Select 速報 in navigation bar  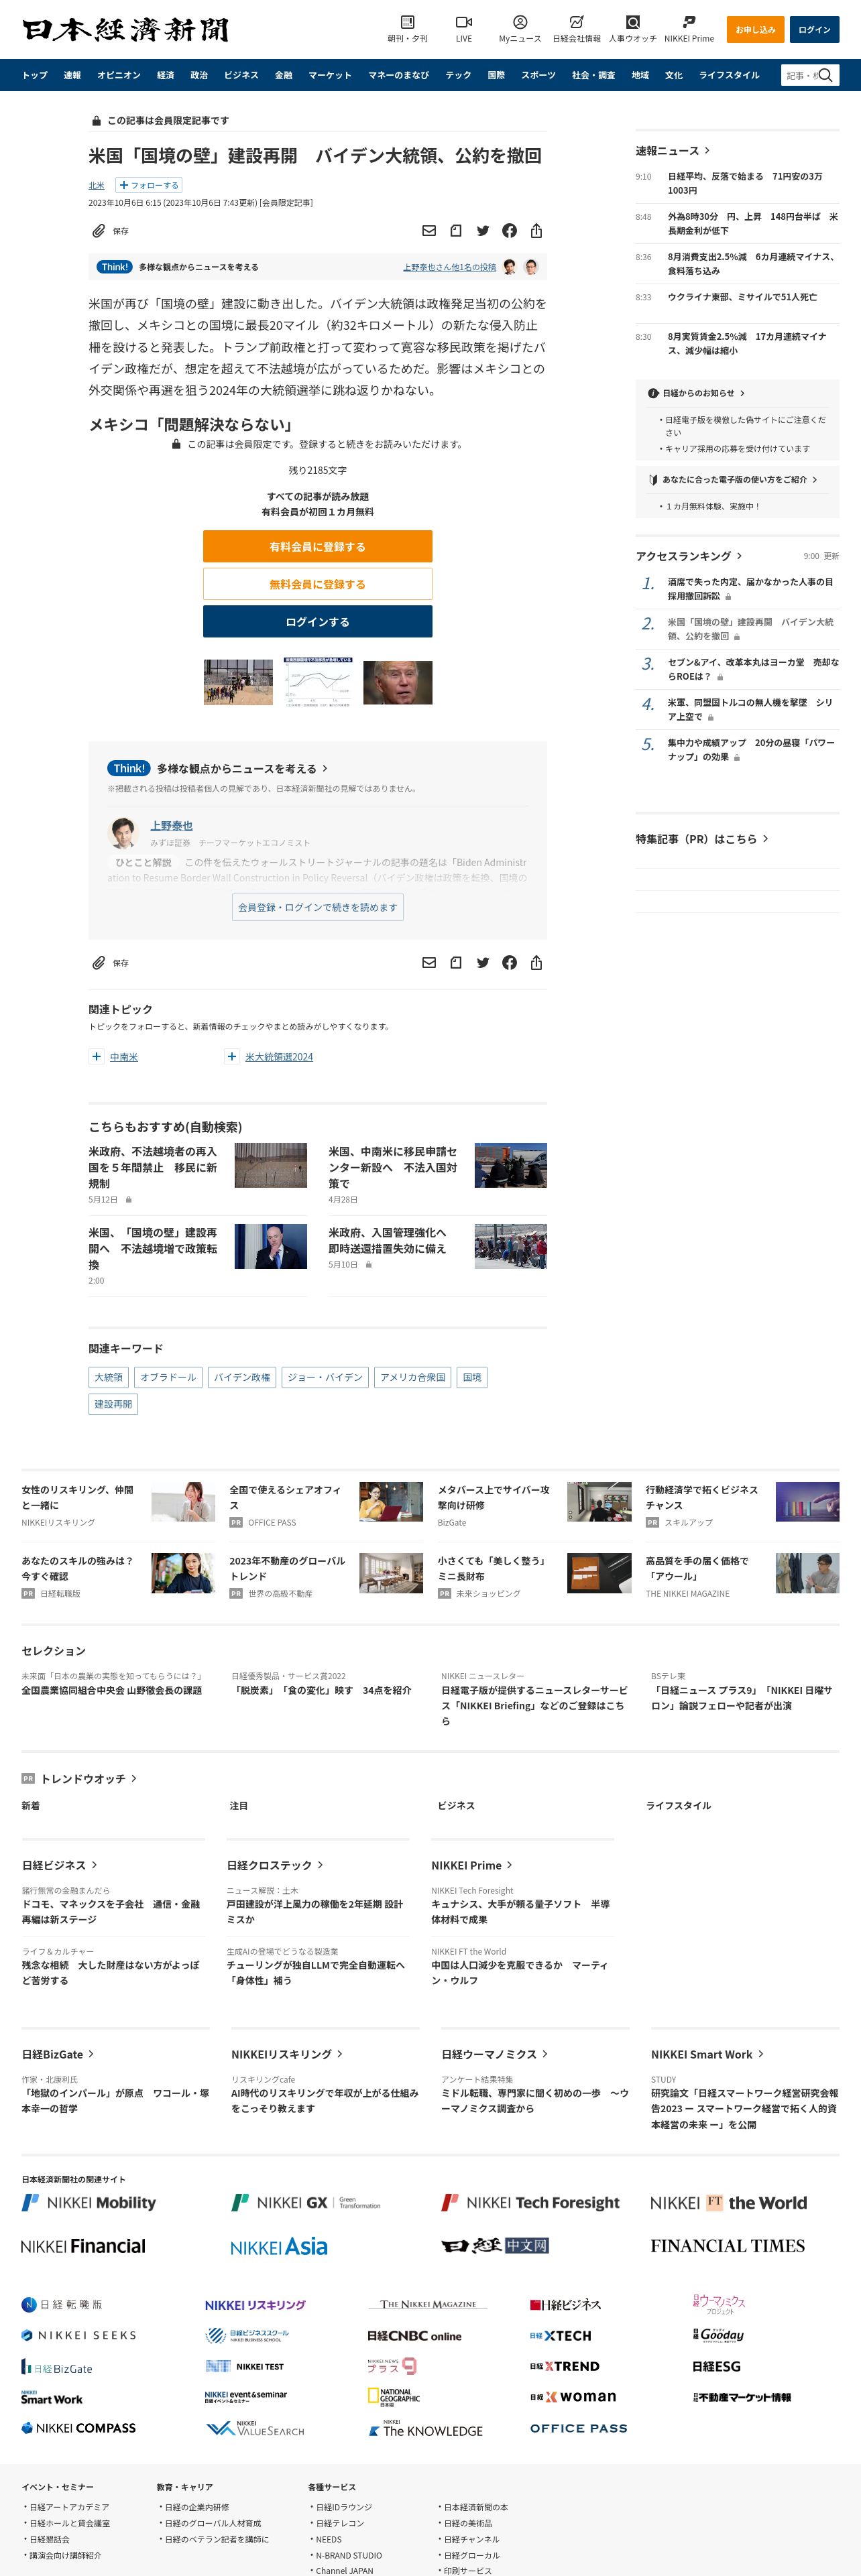point(72,75)
